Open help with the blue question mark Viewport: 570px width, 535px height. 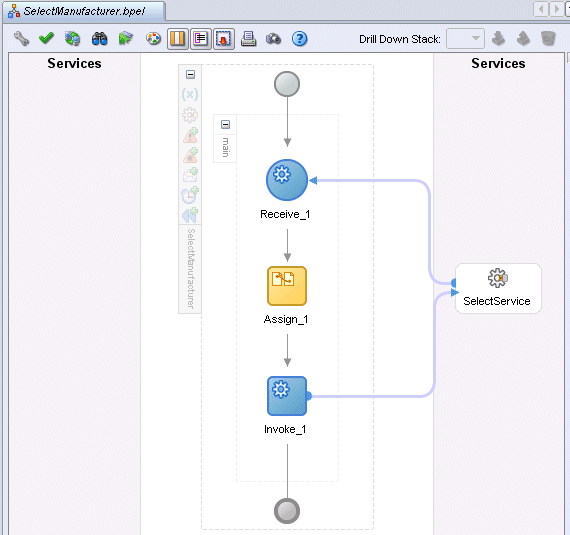(300, 39)
